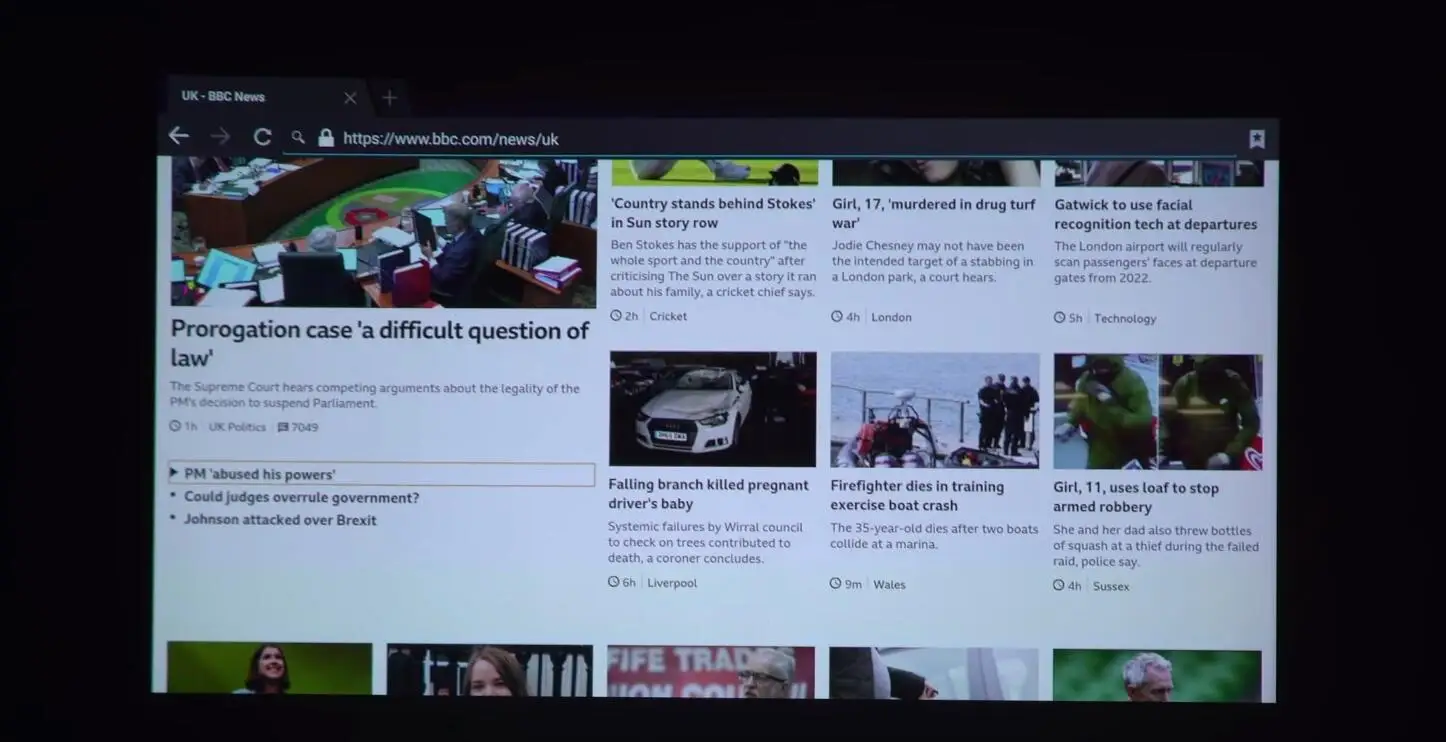1446x742 pixels.
Task: Click the 'bottles of squash' summary text
Action: coord(1156,546)
